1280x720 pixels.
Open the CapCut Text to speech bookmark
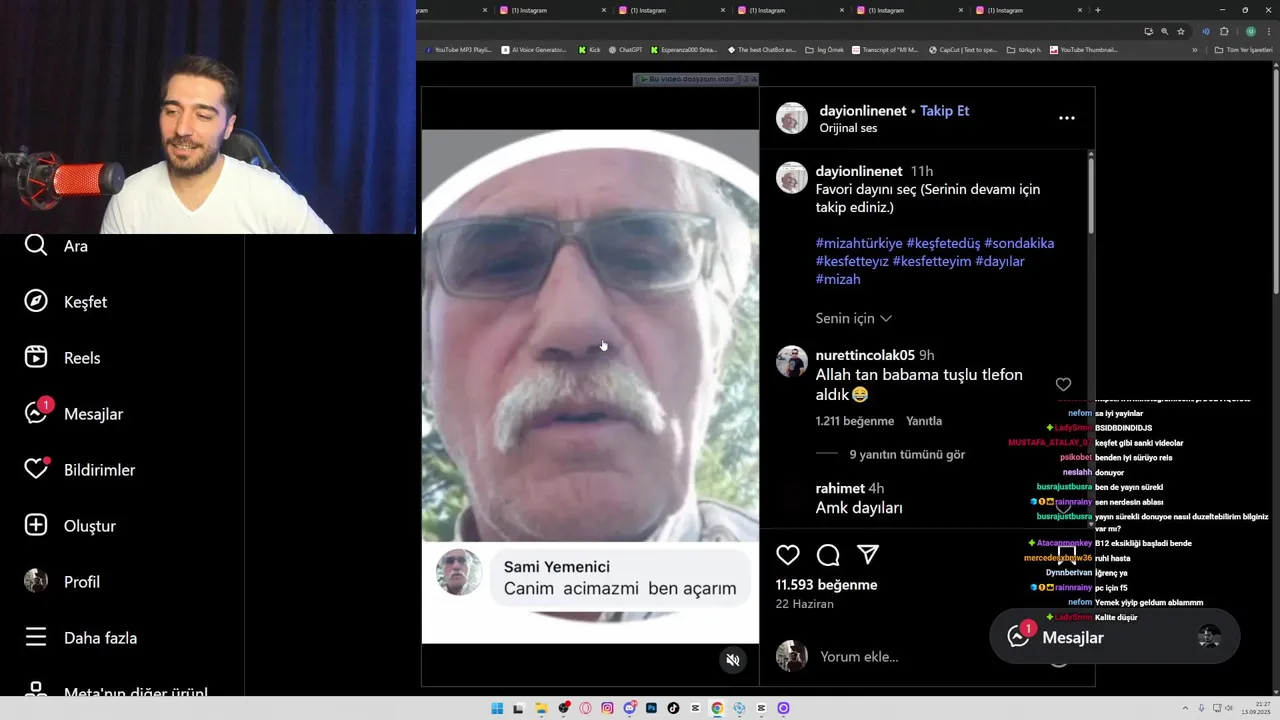click(962, 49)
